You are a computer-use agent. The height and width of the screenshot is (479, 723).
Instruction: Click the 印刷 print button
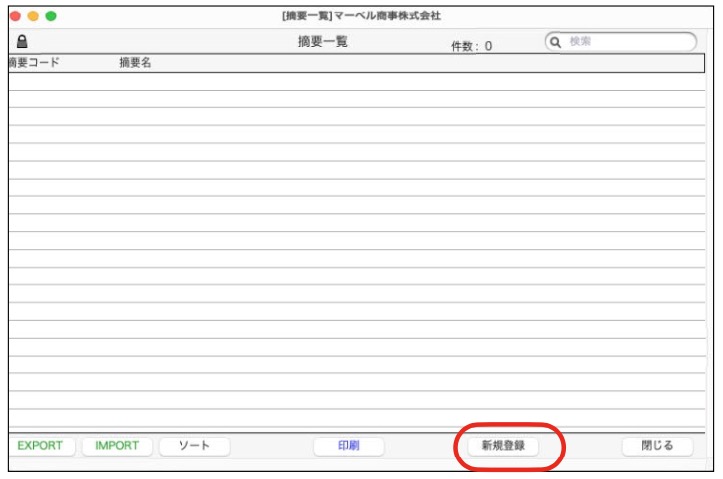point(348,446)
